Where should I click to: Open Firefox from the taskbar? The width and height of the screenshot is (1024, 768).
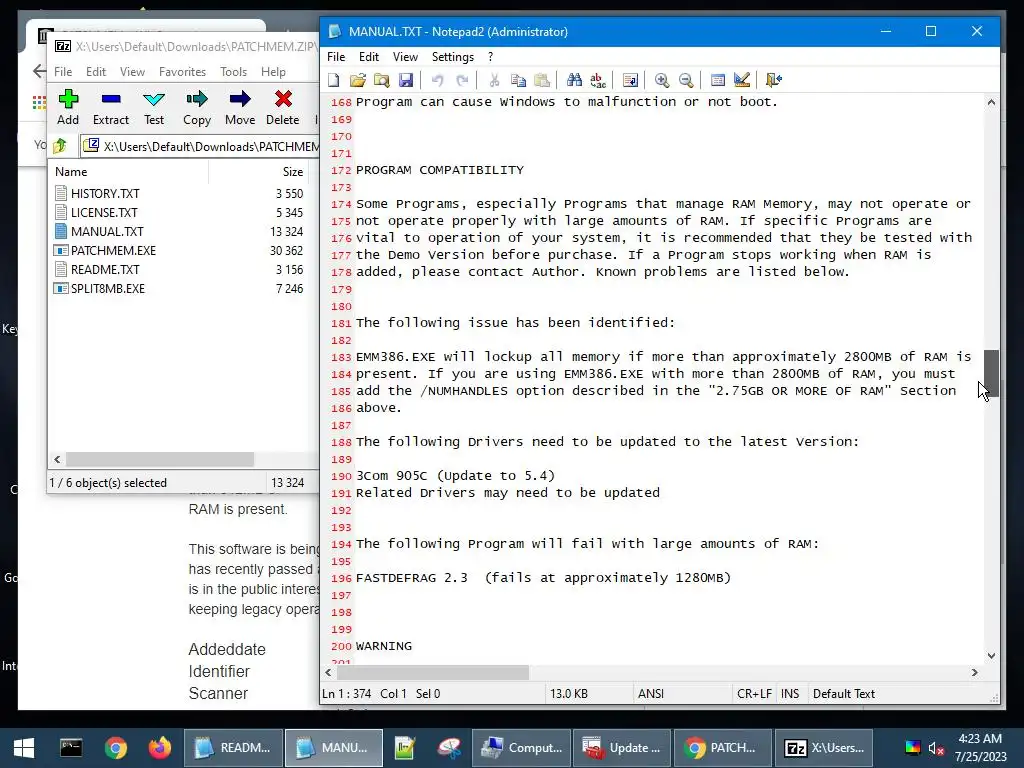(x=159, y=748)
